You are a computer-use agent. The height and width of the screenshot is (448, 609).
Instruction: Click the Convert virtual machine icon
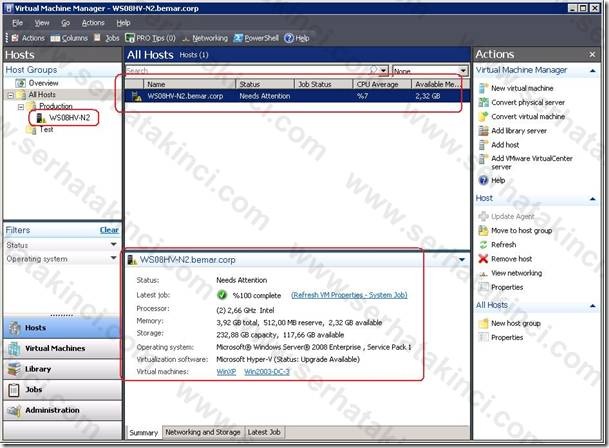point(483,117)
